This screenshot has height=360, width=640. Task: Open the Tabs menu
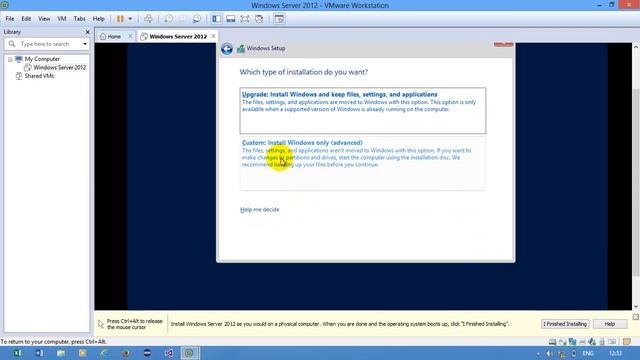(x=79, y=19)
